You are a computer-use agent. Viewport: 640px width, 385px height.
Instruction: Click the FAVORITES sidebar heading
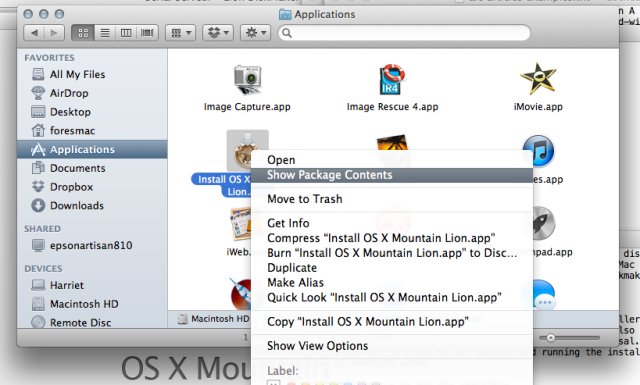click(49, 58)
